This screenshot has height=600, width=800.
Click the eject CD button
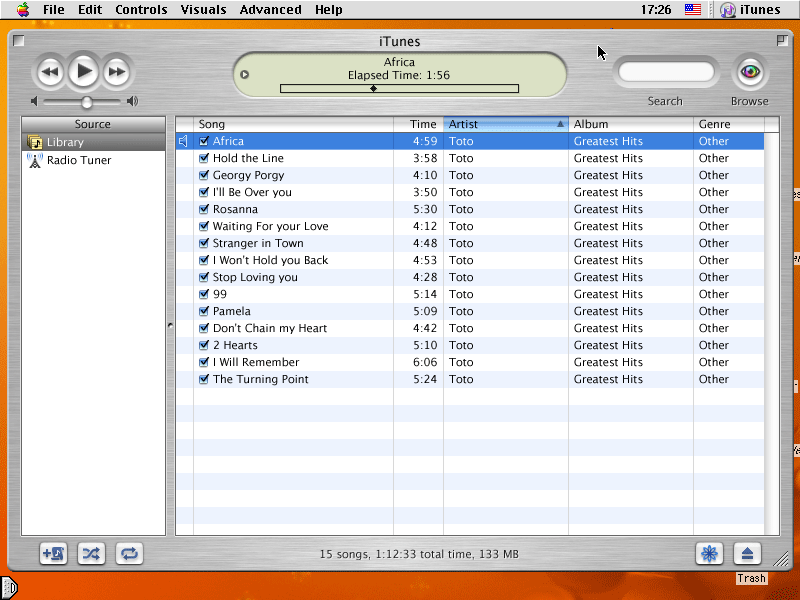point(747,554)
